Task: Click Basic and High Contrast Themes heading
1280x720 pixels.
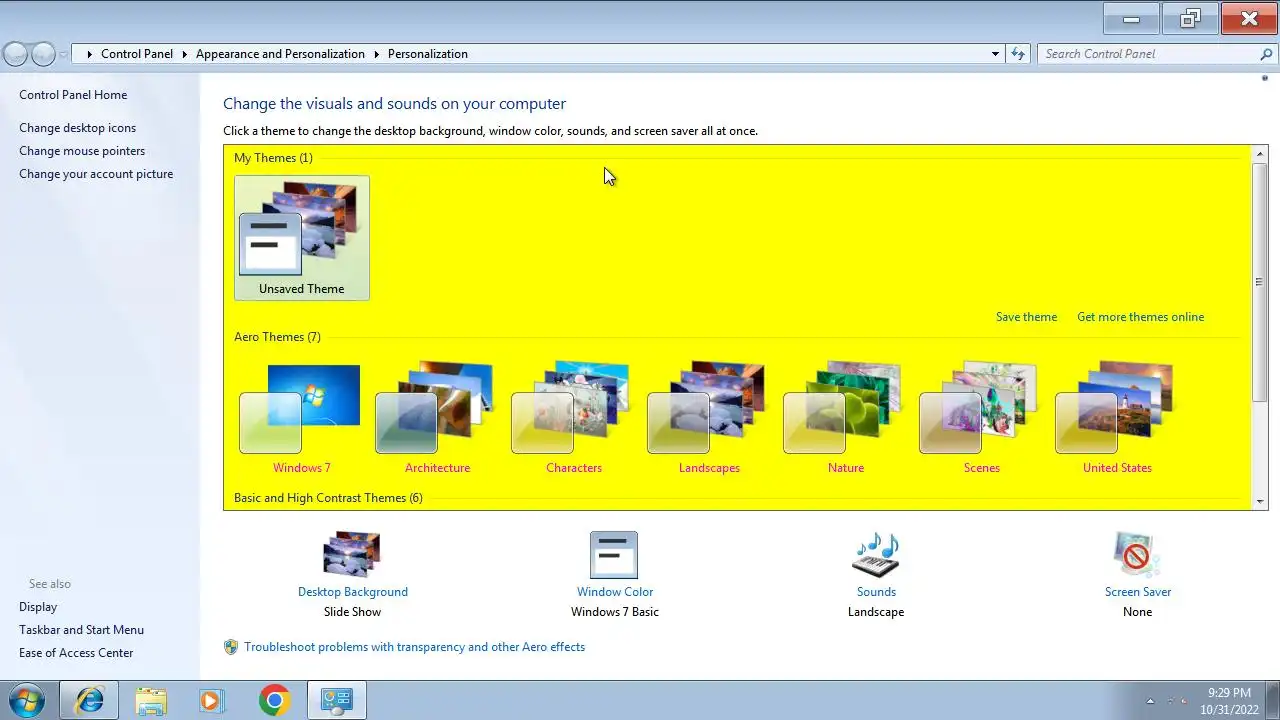Action: (328, 498)
